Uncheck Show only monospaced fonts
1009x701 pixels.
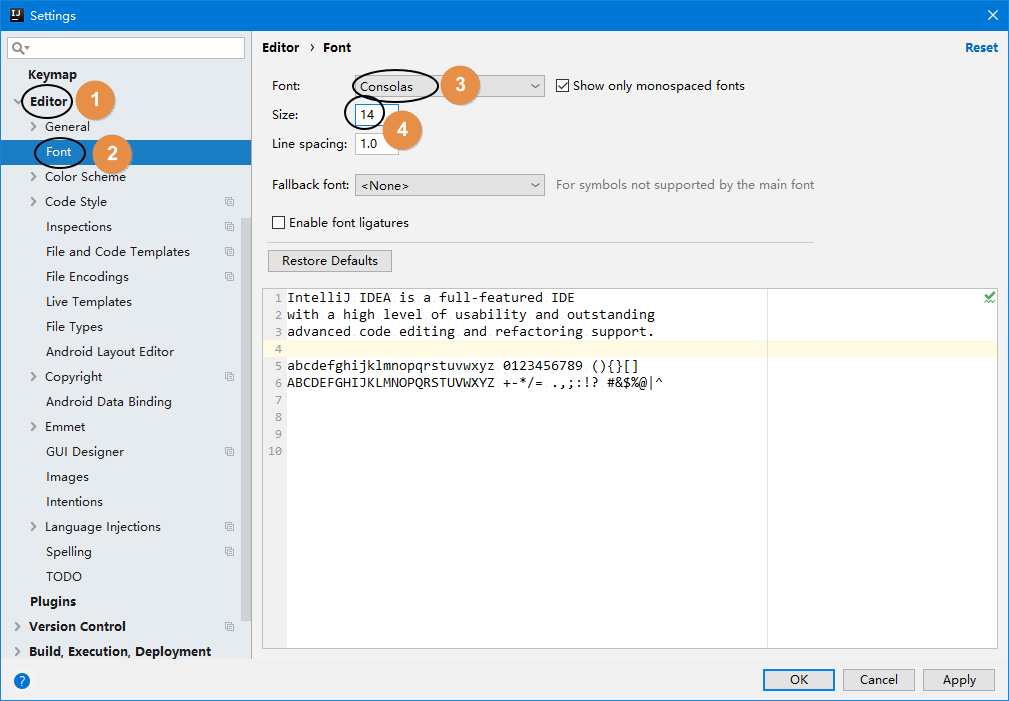562,86
